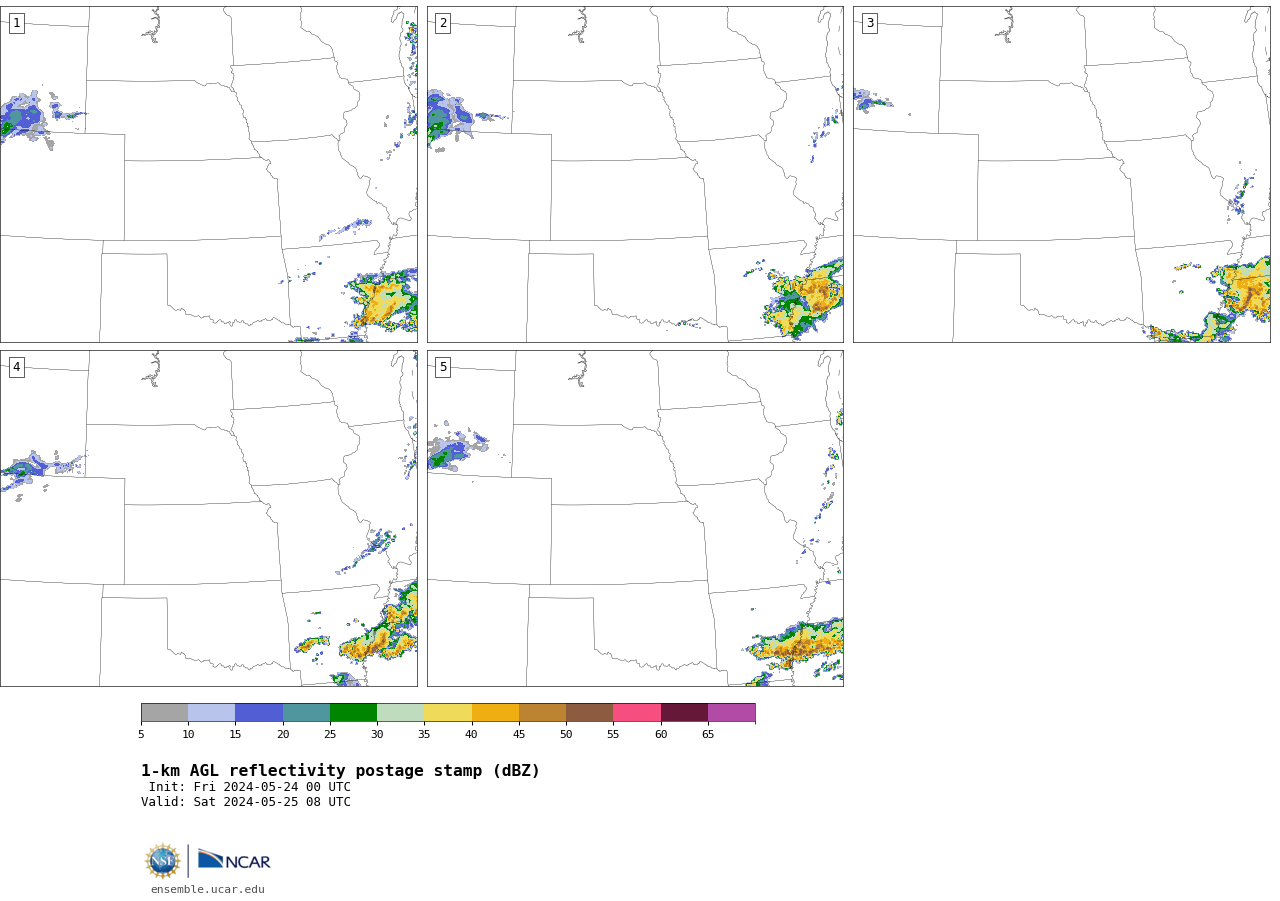Click the 'Valid: Sat 2024-05-25 08 UTC' text
1280x901 pixels.
[246, 802]
